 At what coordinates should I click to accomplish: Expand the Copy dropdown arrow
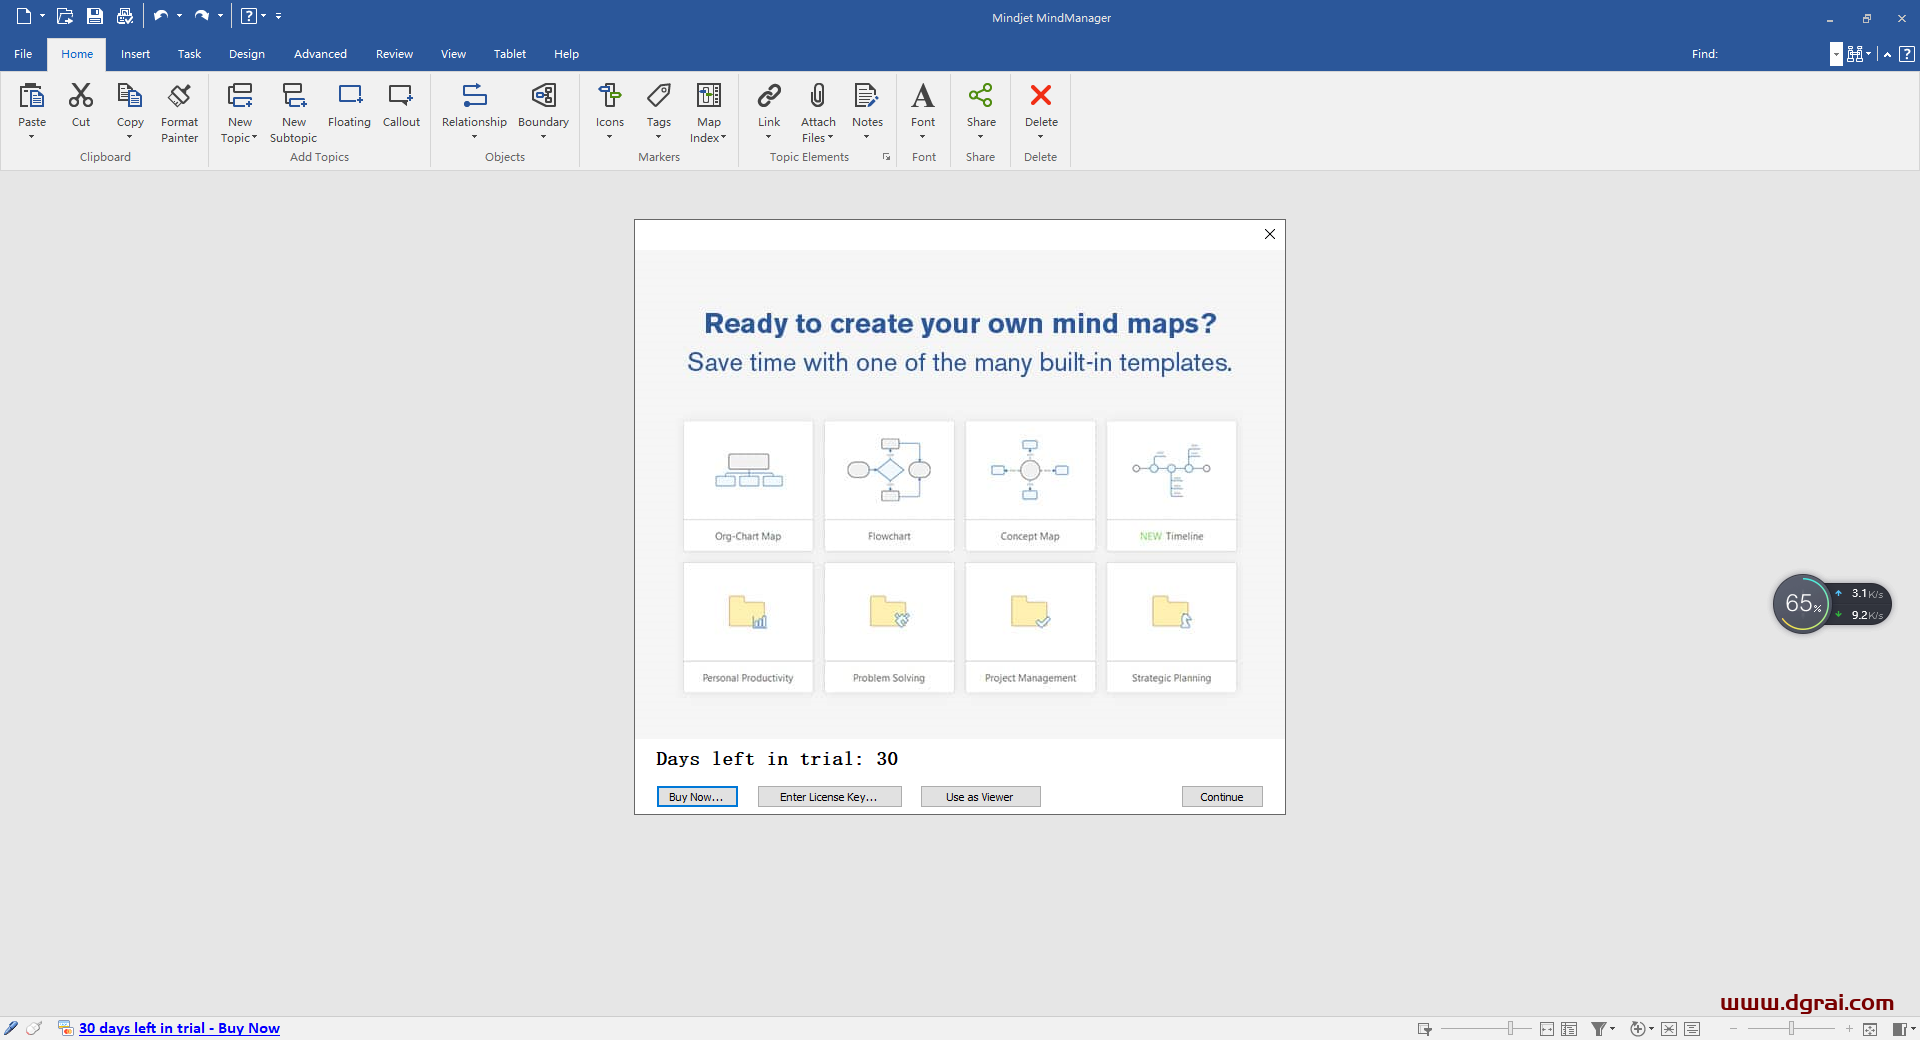130,137
